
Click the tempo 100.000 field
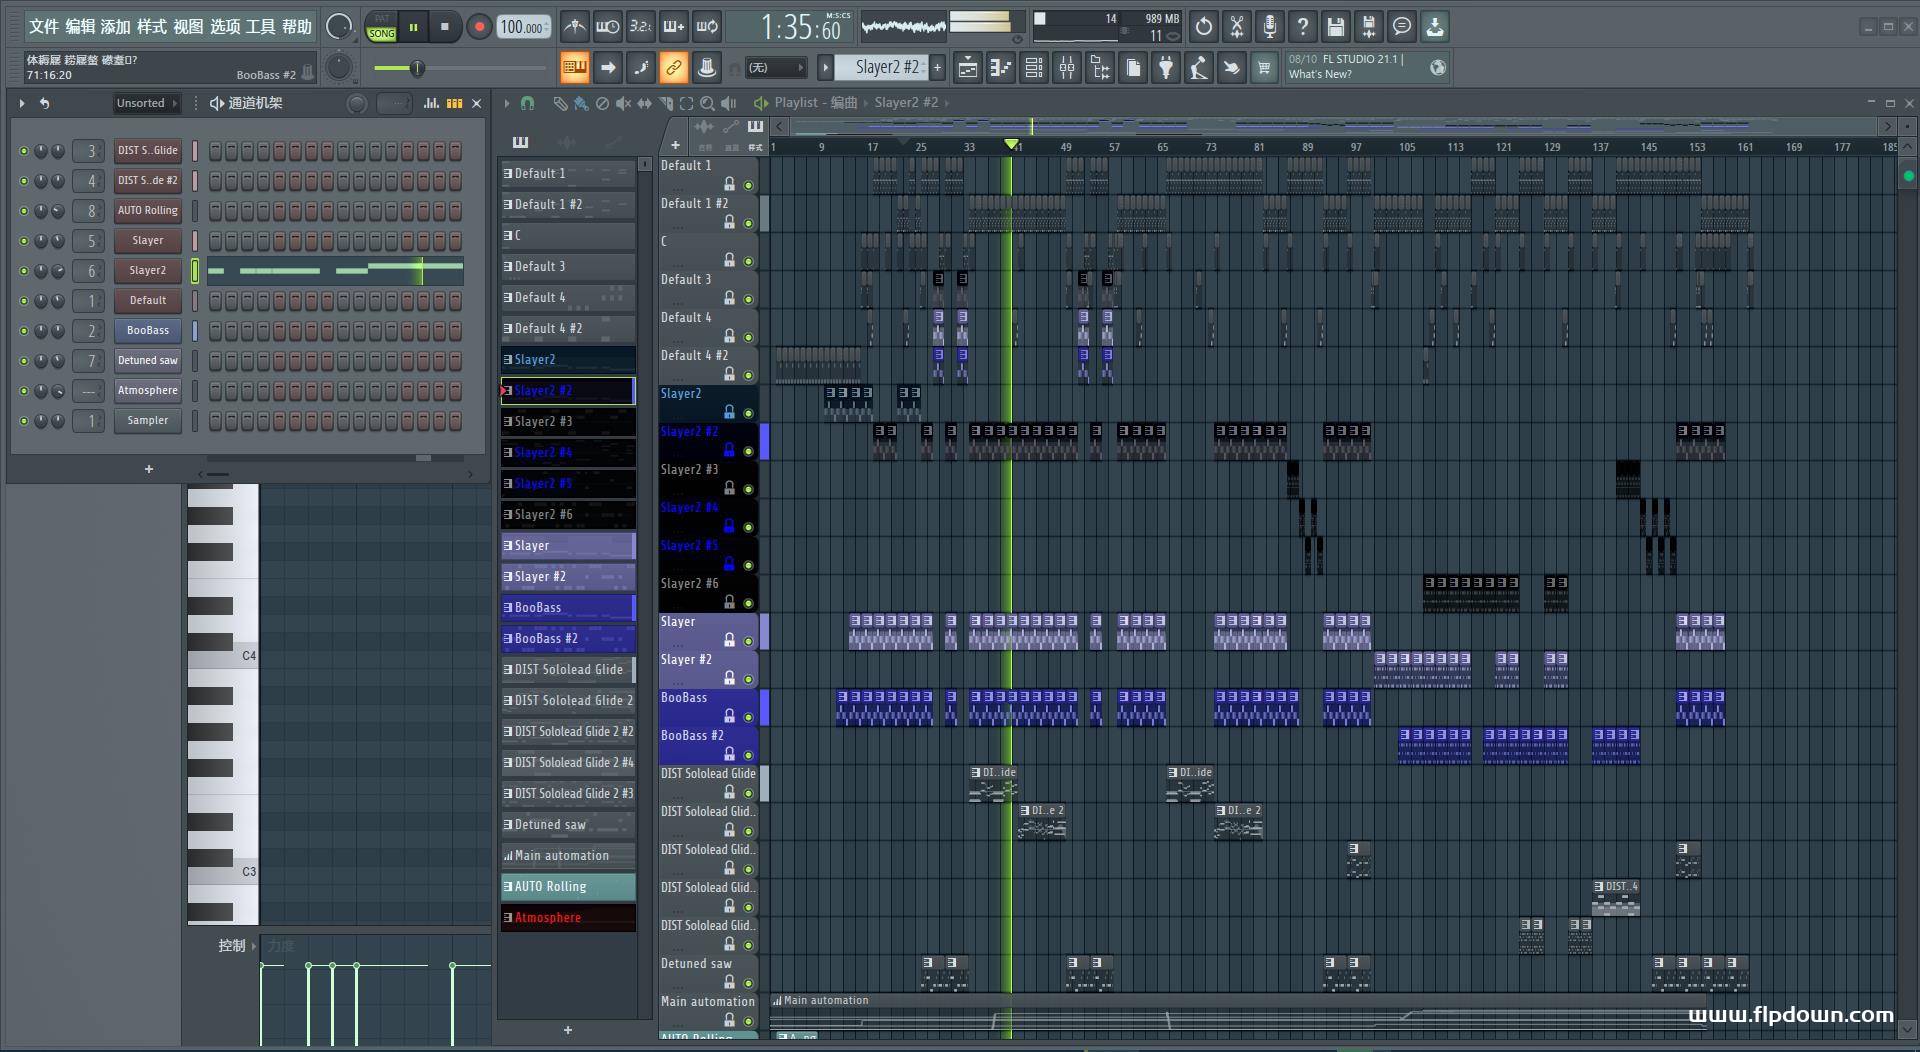[x=524, y=27]
